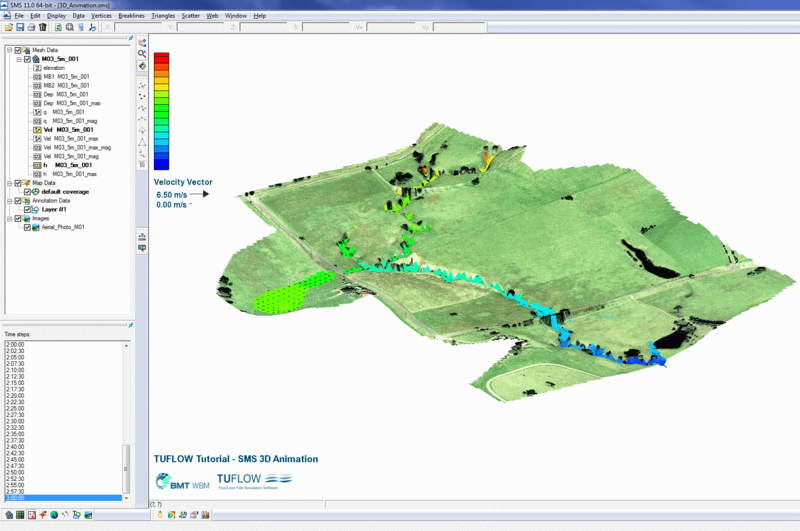Select the 2:50:00 time step
The image size is (800, 531).
click(x=15, y=472)
